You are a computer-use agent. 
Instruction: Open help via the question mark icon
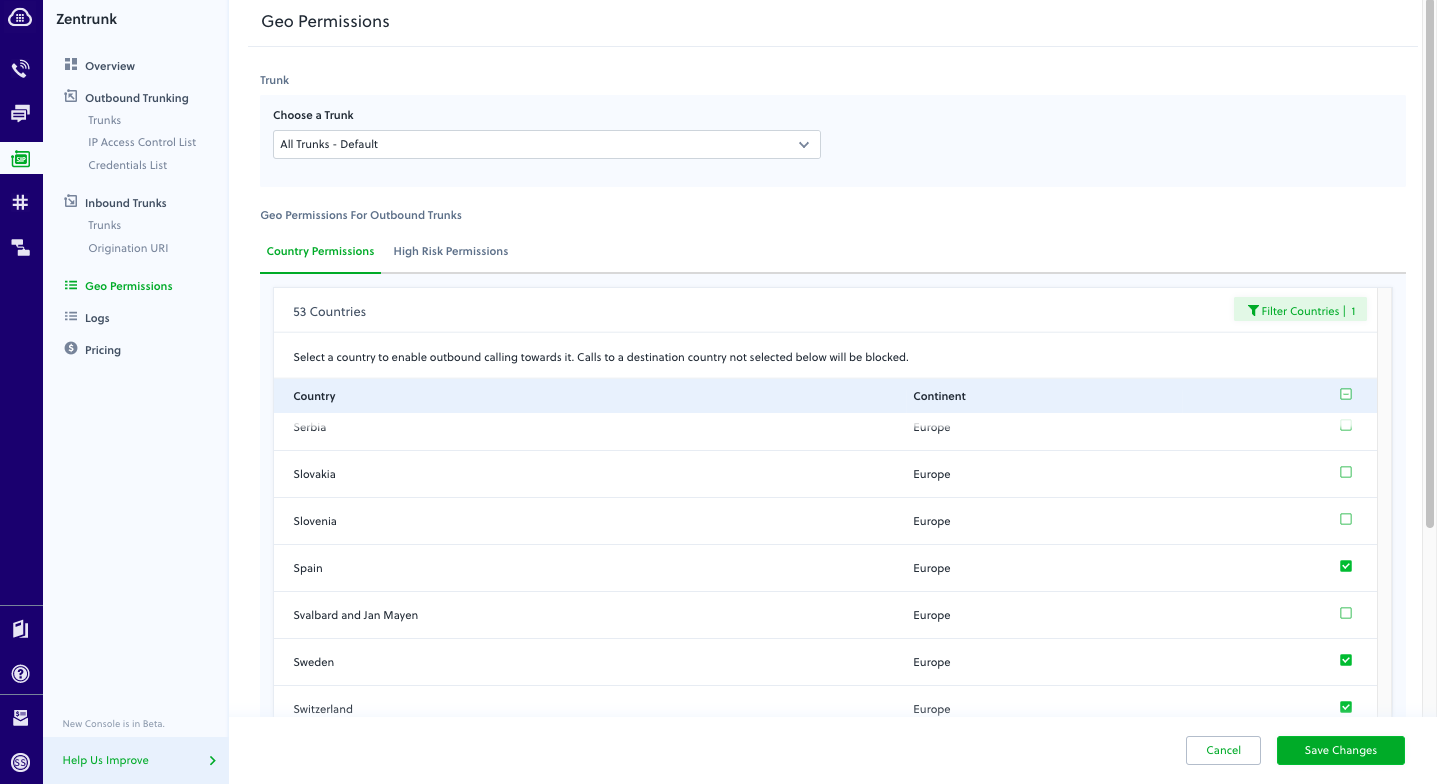pos(21,673)
